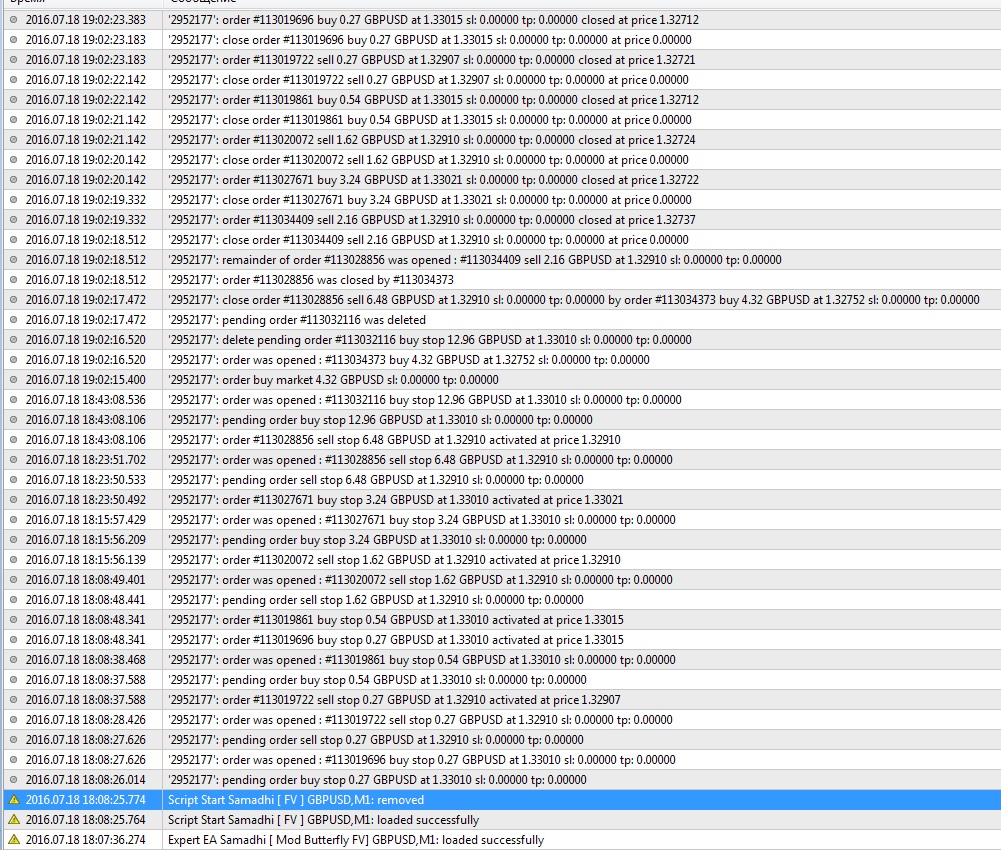Select message 'order #113020072 sell 1.62 ... closed at price 1.32724'
The image size is (1001, 850).
(x=432, y=139)
